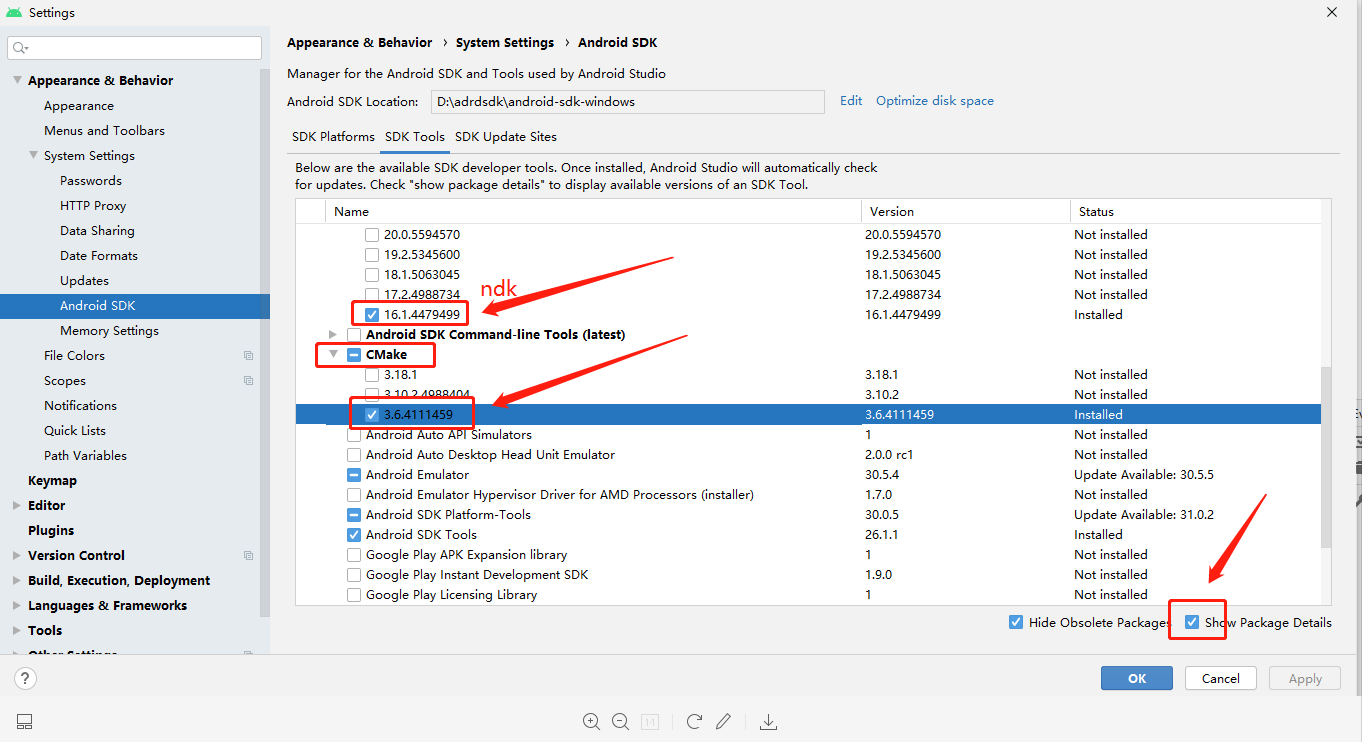Zoom in using the magnifier plus icon
Viewport: 1362px width, 742px height.
[x=591, y=721]
